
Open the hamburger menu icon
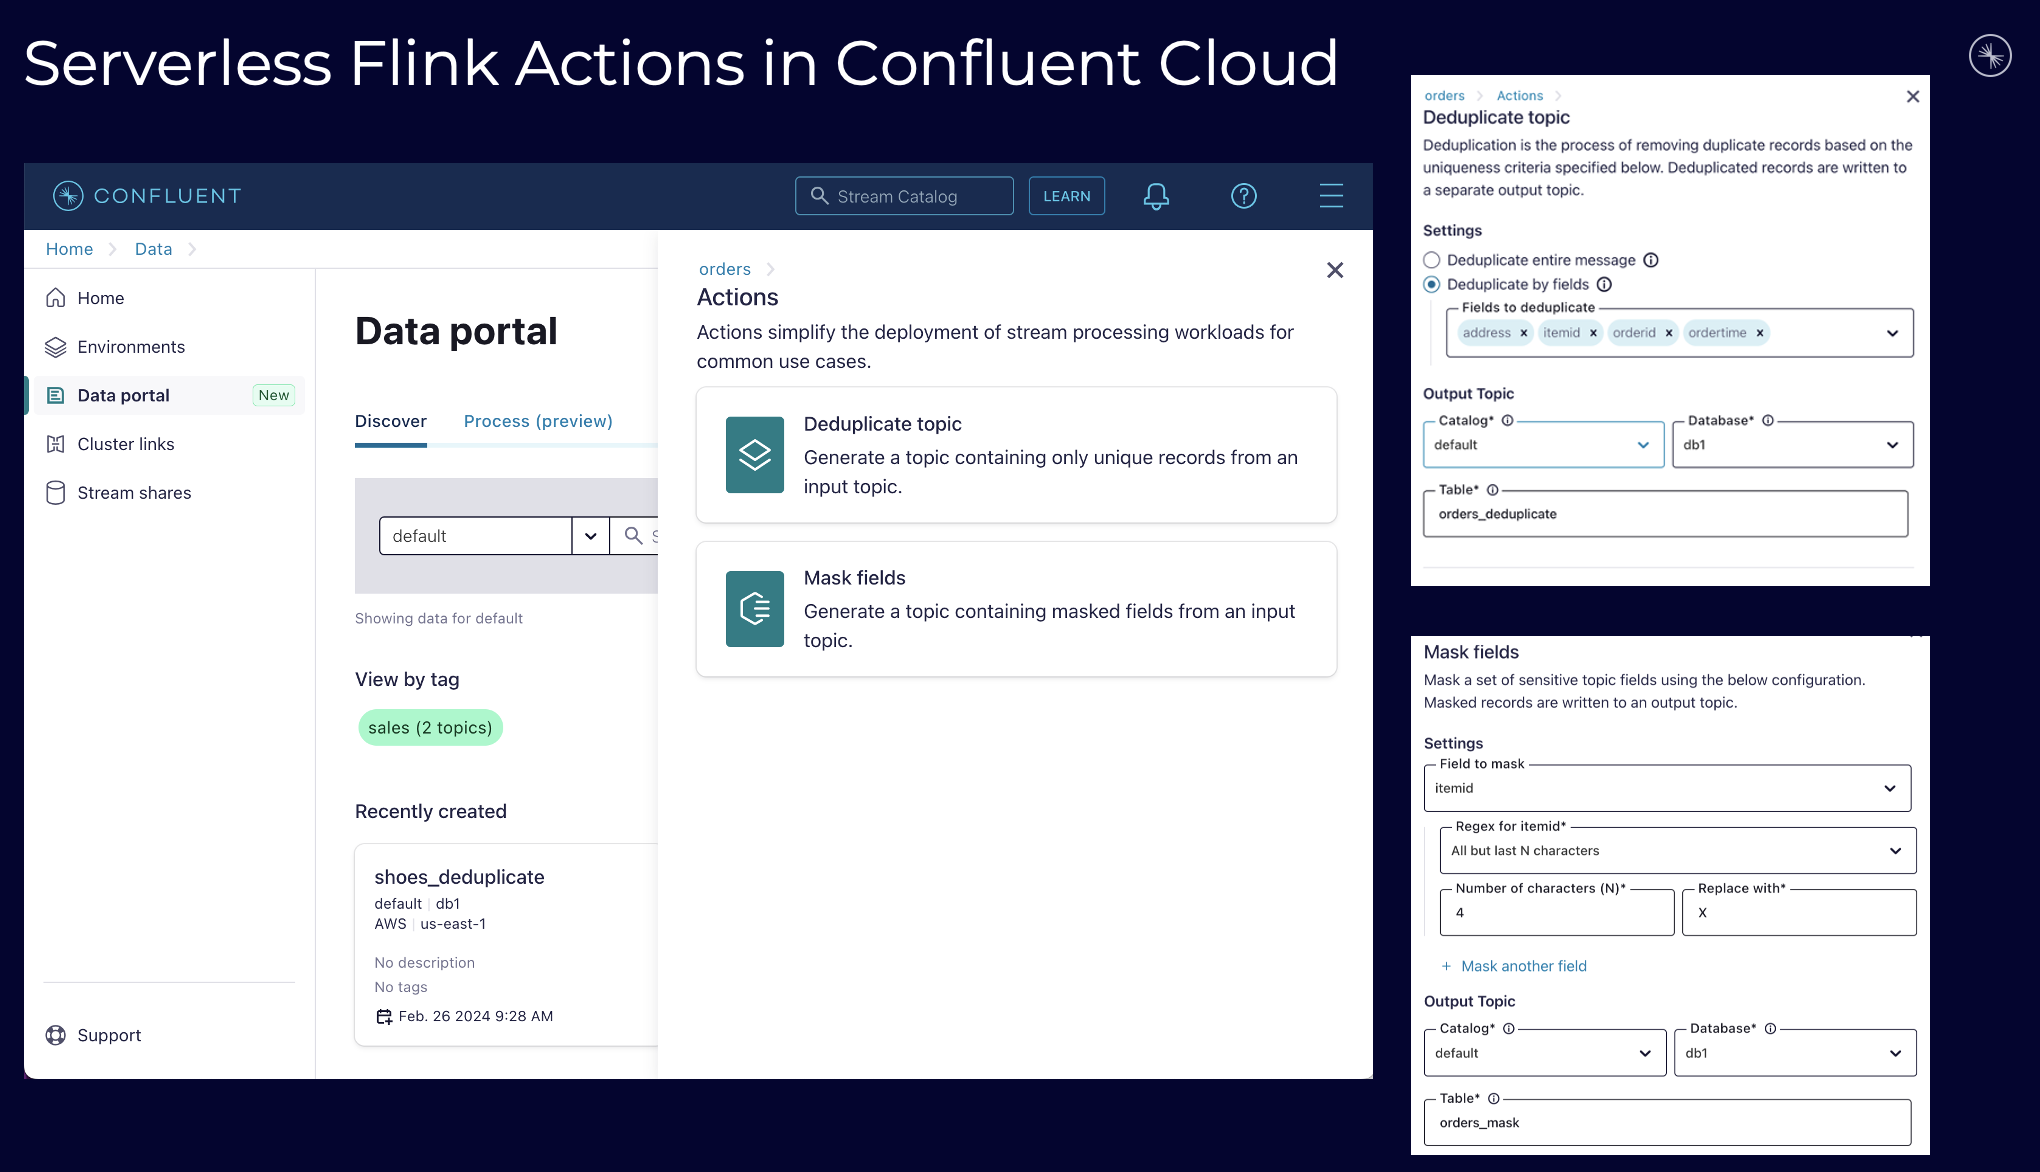(1331, 196)
